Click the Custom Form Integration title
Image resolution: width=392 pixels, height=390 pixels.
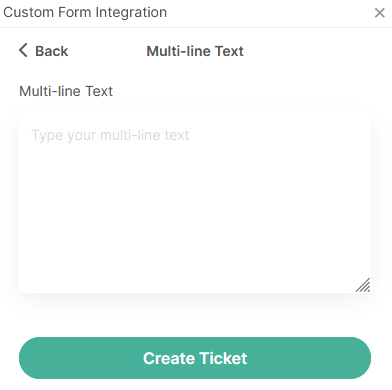click(85, 12)
